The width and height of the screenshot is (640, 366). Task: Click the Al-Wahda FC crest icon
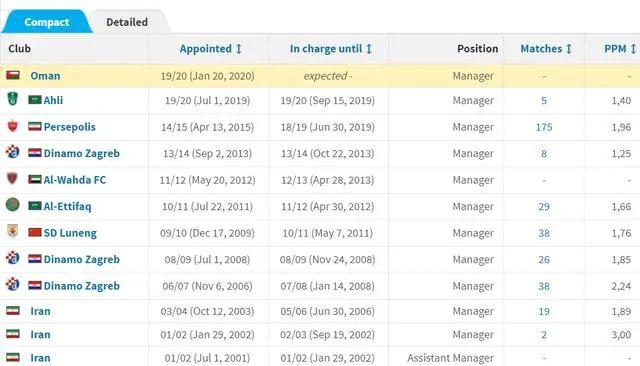(x=13, y=178)
